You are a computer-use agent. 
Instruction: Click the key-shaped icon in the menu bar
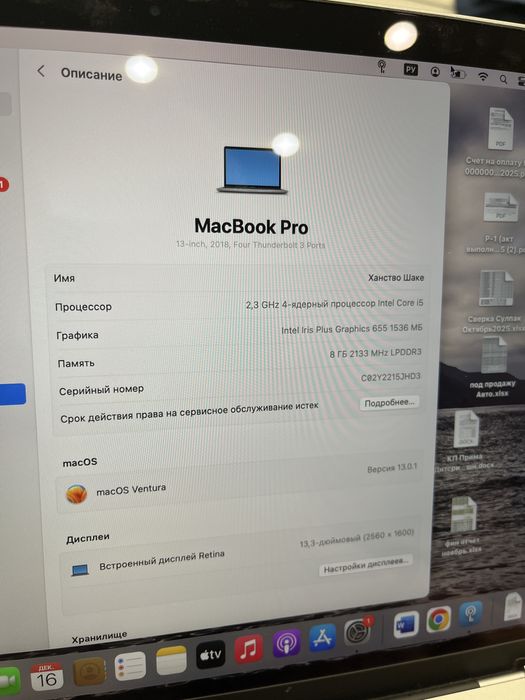pyautogui.click(x=382, y=67)
